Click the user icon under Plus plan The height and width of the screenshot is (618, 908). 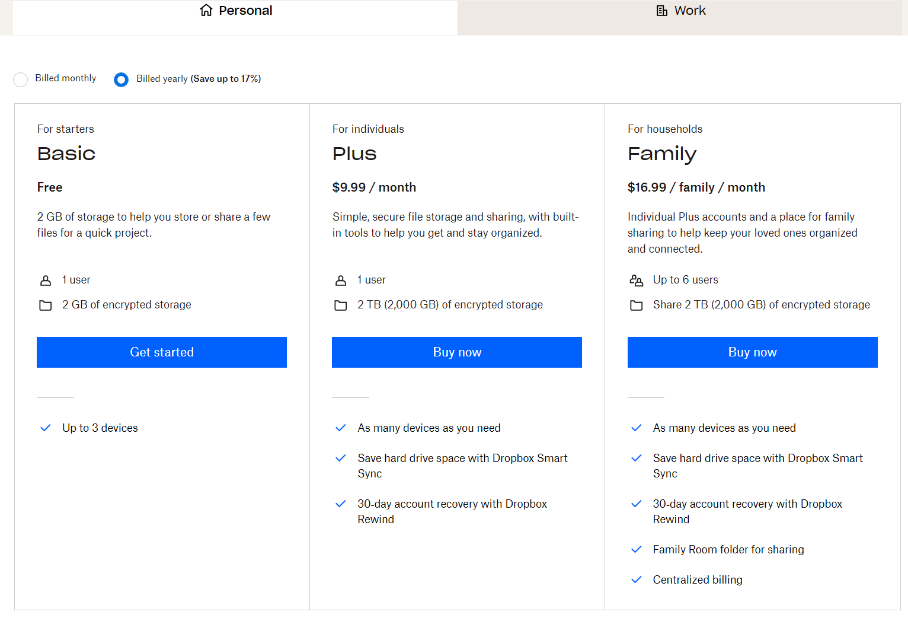[x=341, y=281]
